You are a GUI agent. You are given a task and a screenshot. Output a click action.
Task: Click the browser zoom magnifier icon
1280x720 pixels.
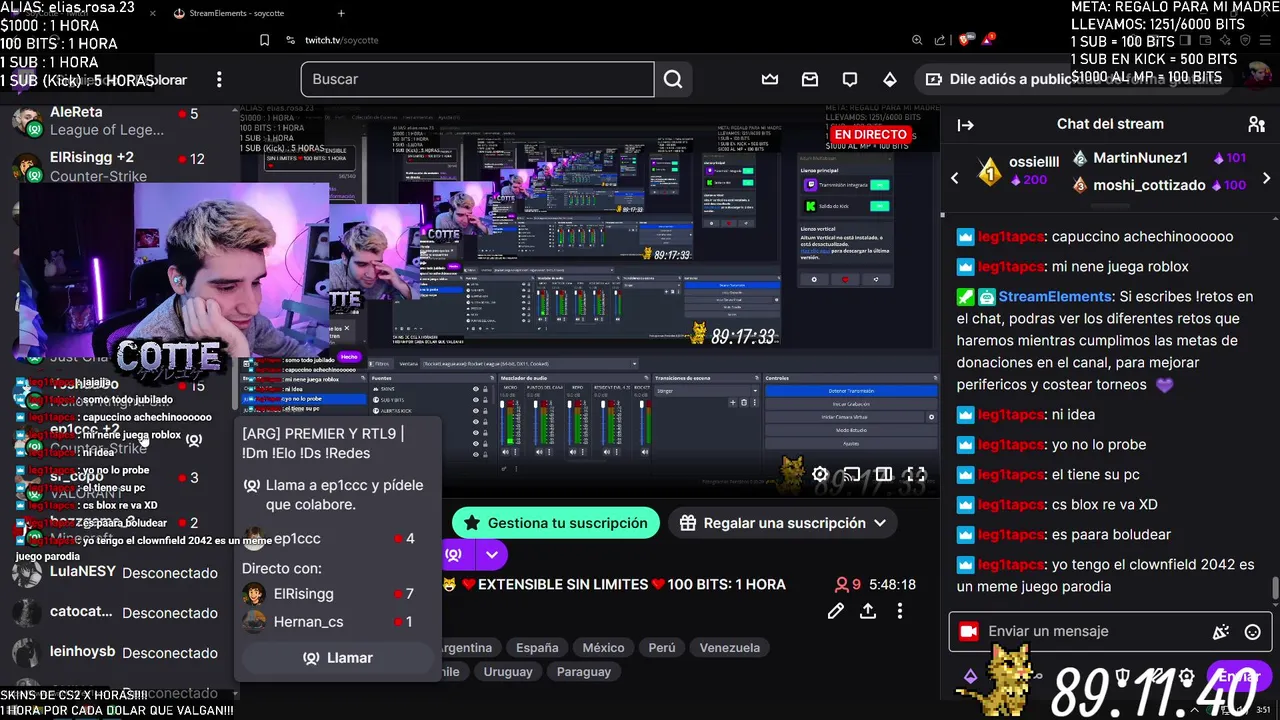tap(917, 40)
